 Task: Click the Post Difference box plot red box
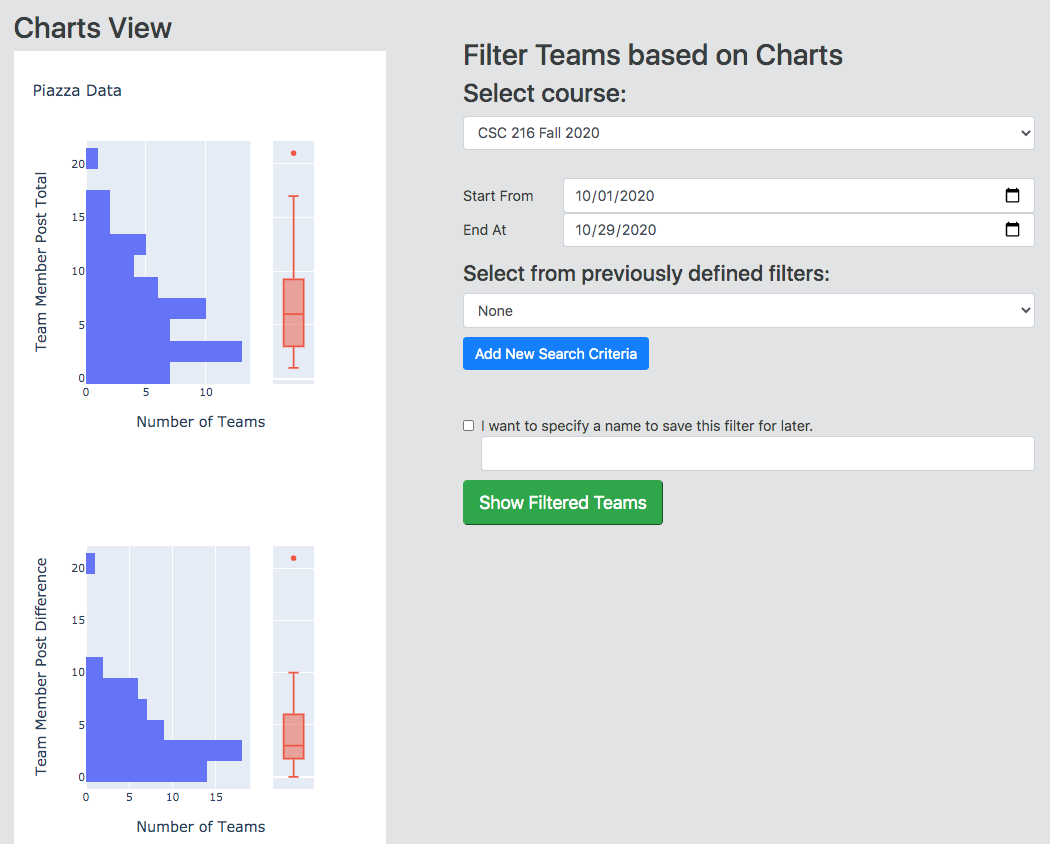pyautogui.click(x=293, y=736)
